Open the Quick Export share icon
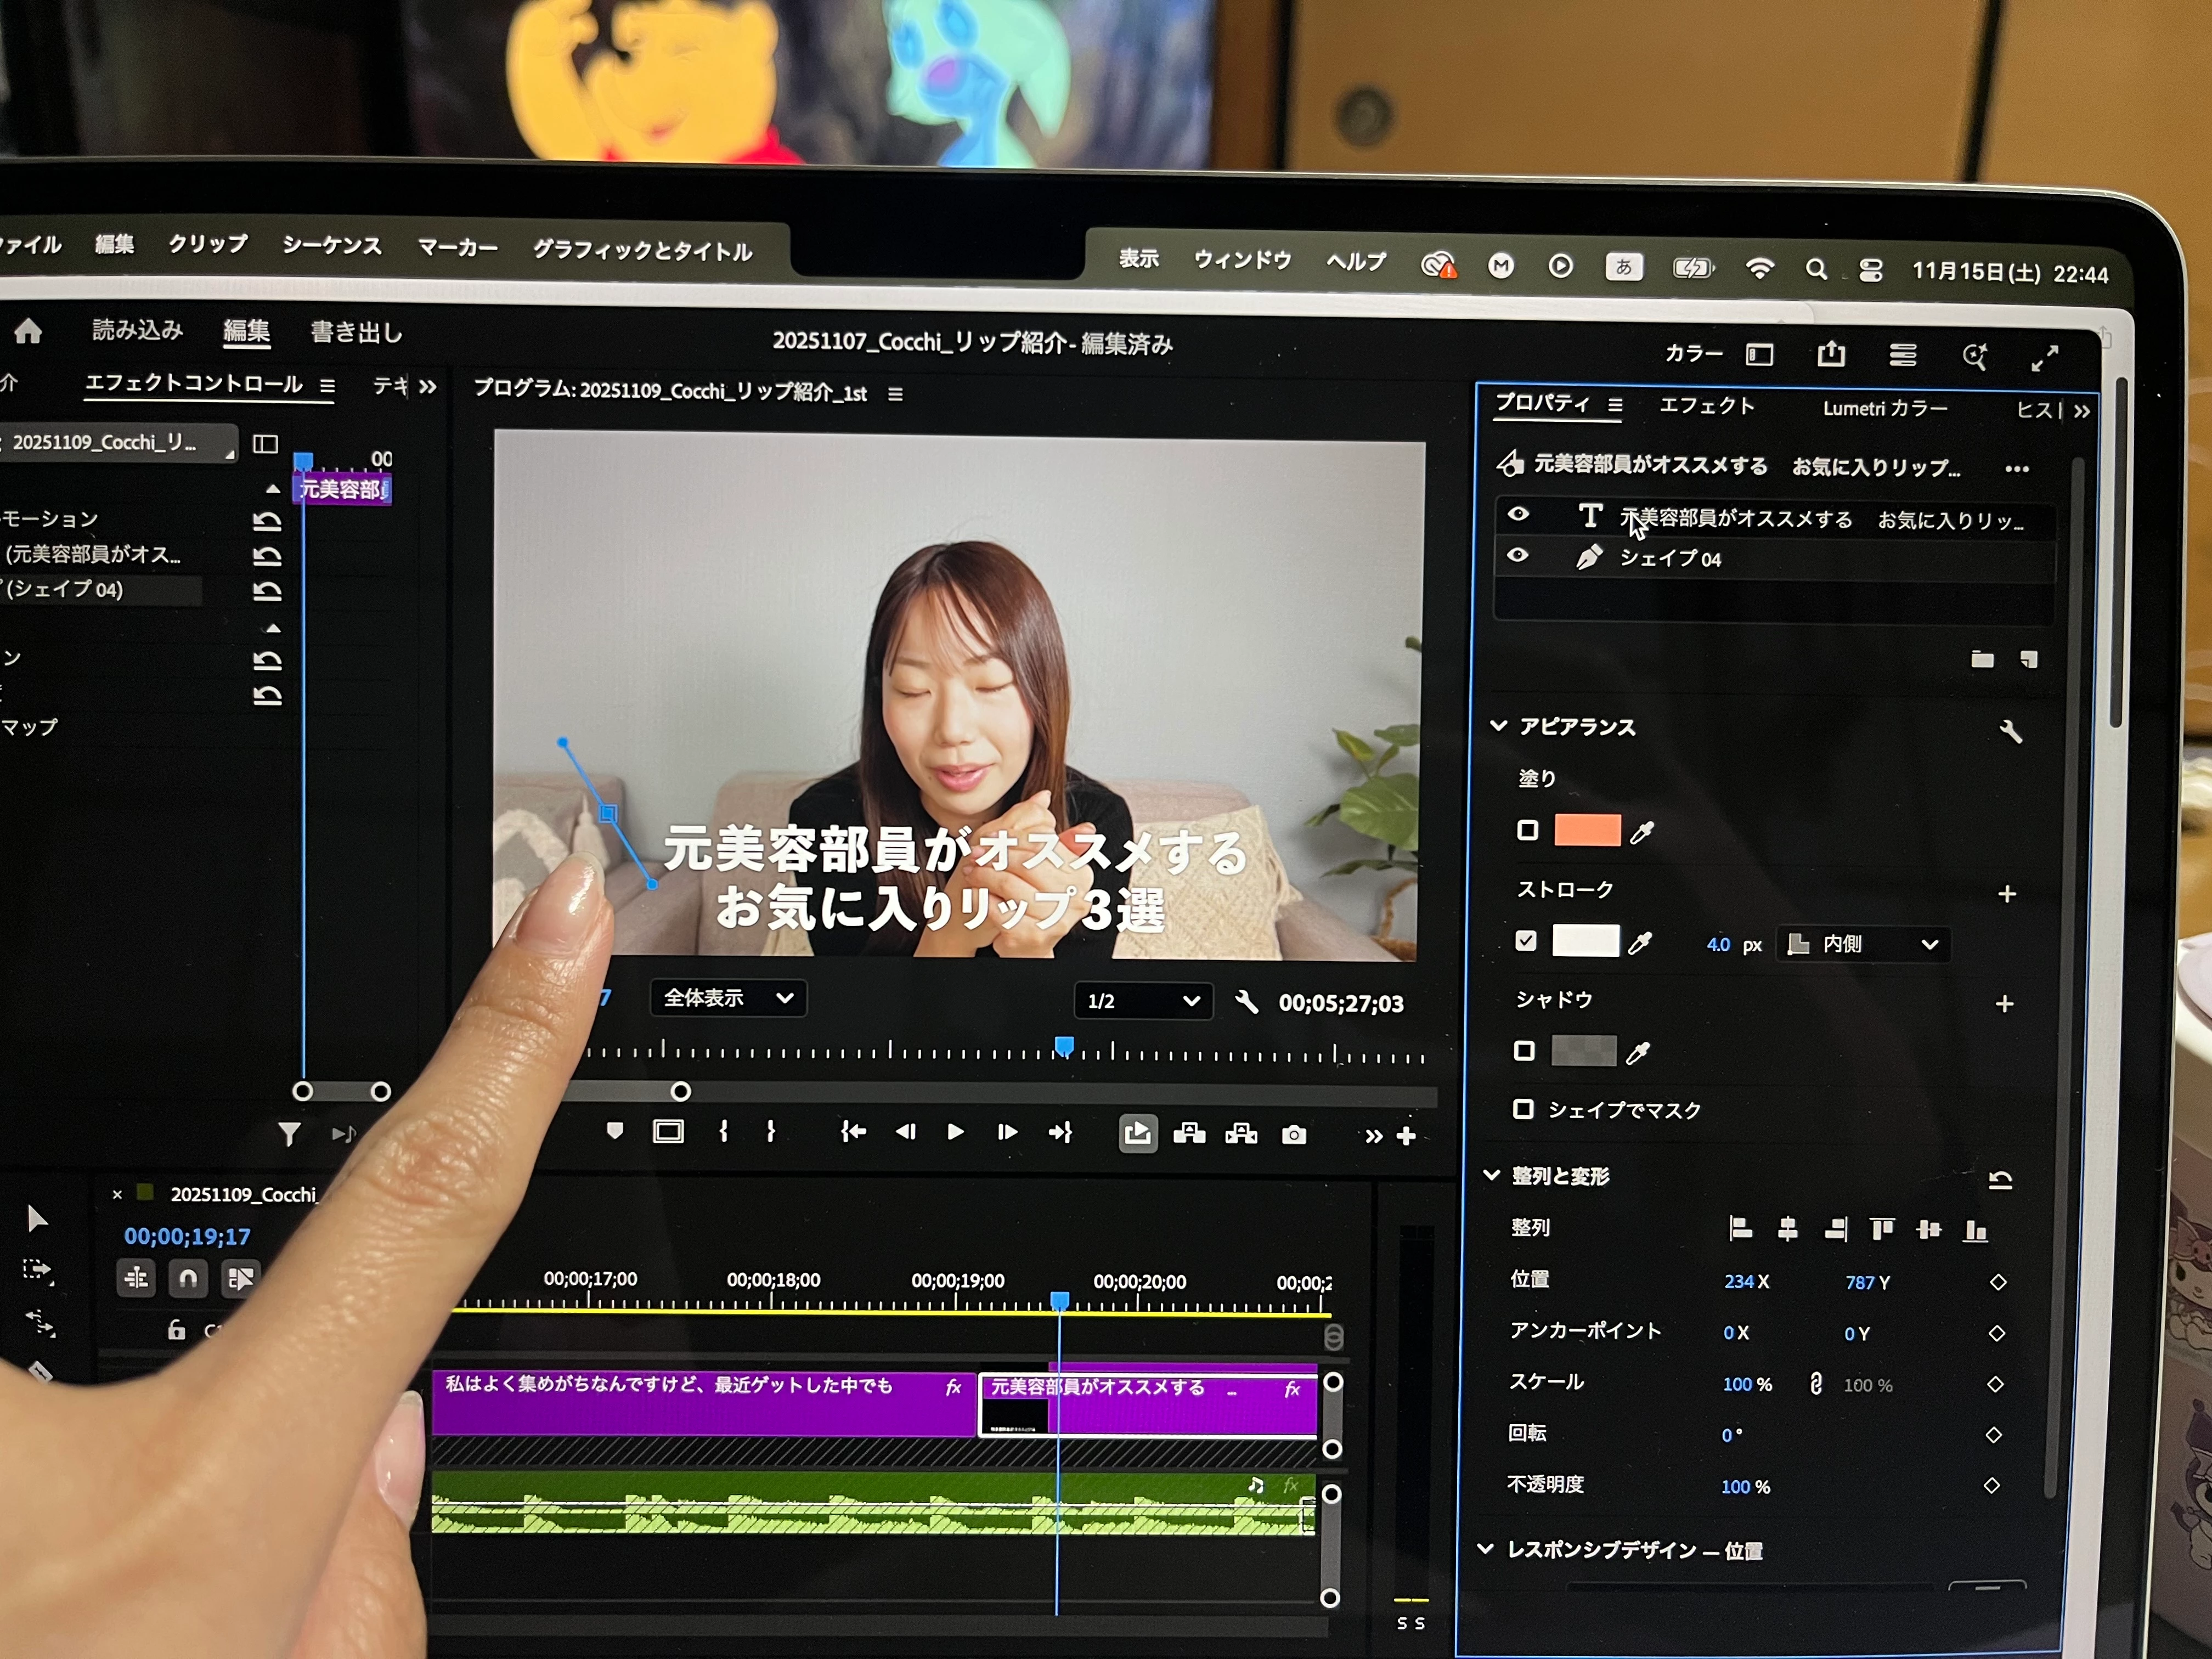2212x1659 pixels. point(1830,354)
